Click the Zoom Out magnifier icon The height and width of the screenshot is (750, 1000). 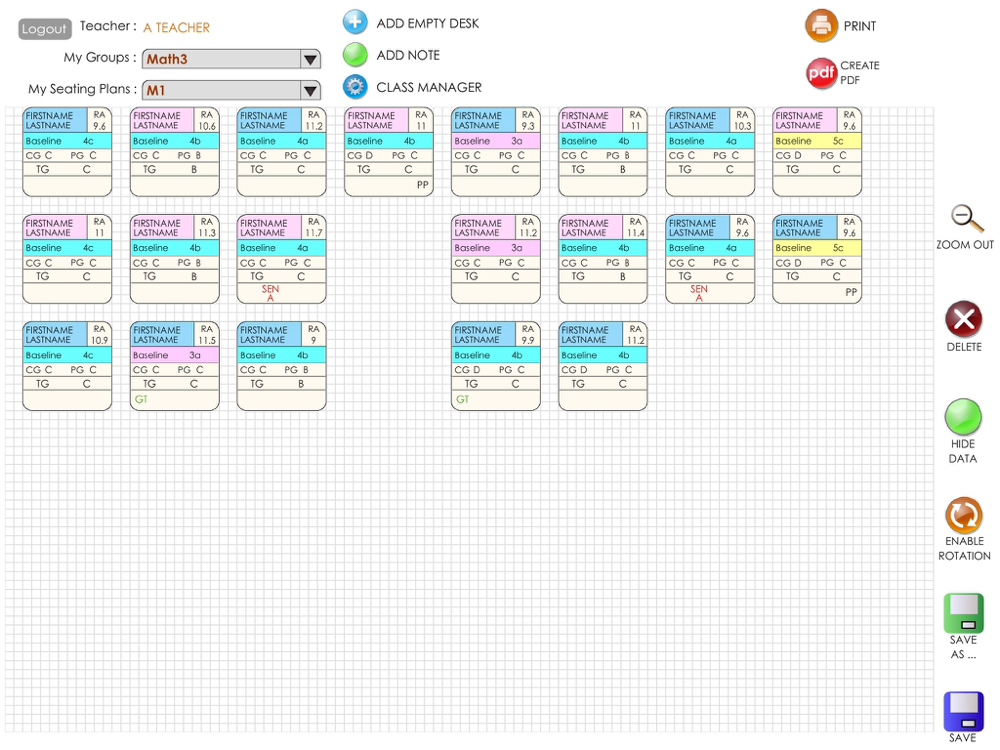(967, 218)
